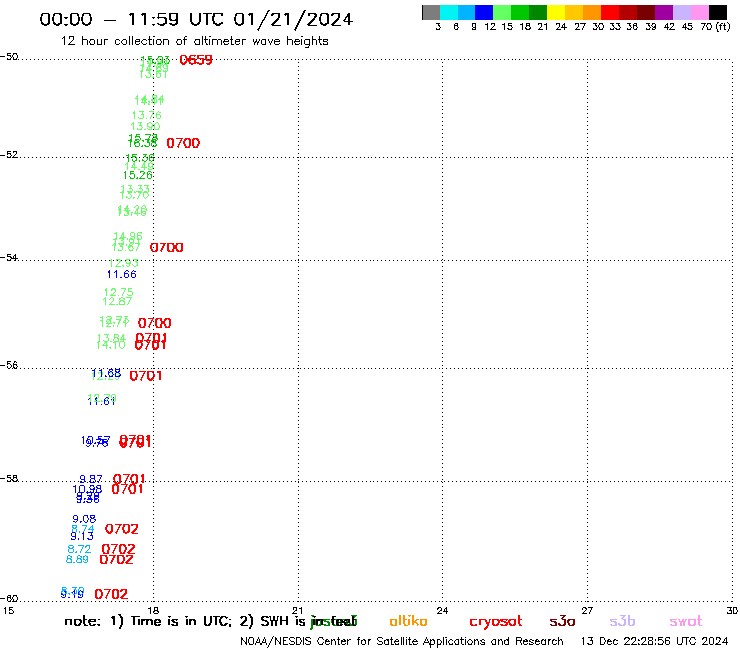Select the dark blue swatch in the color bar

click(484, 13)
